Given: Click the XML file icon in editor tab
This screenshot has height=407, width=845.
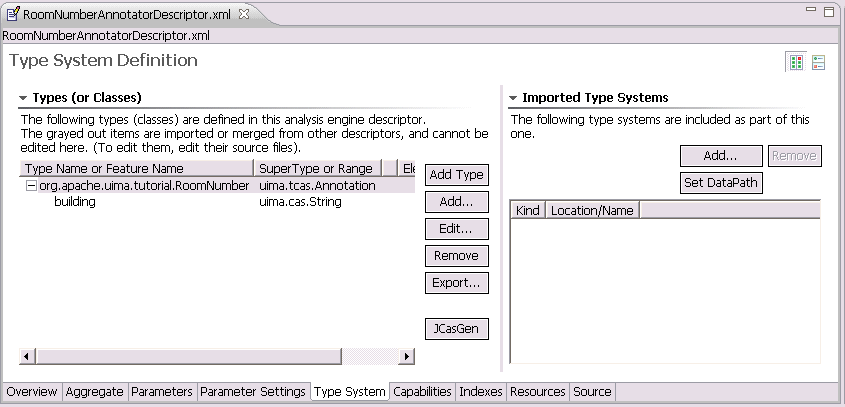Looking at the screenshot, I should [x=12, y=12].
